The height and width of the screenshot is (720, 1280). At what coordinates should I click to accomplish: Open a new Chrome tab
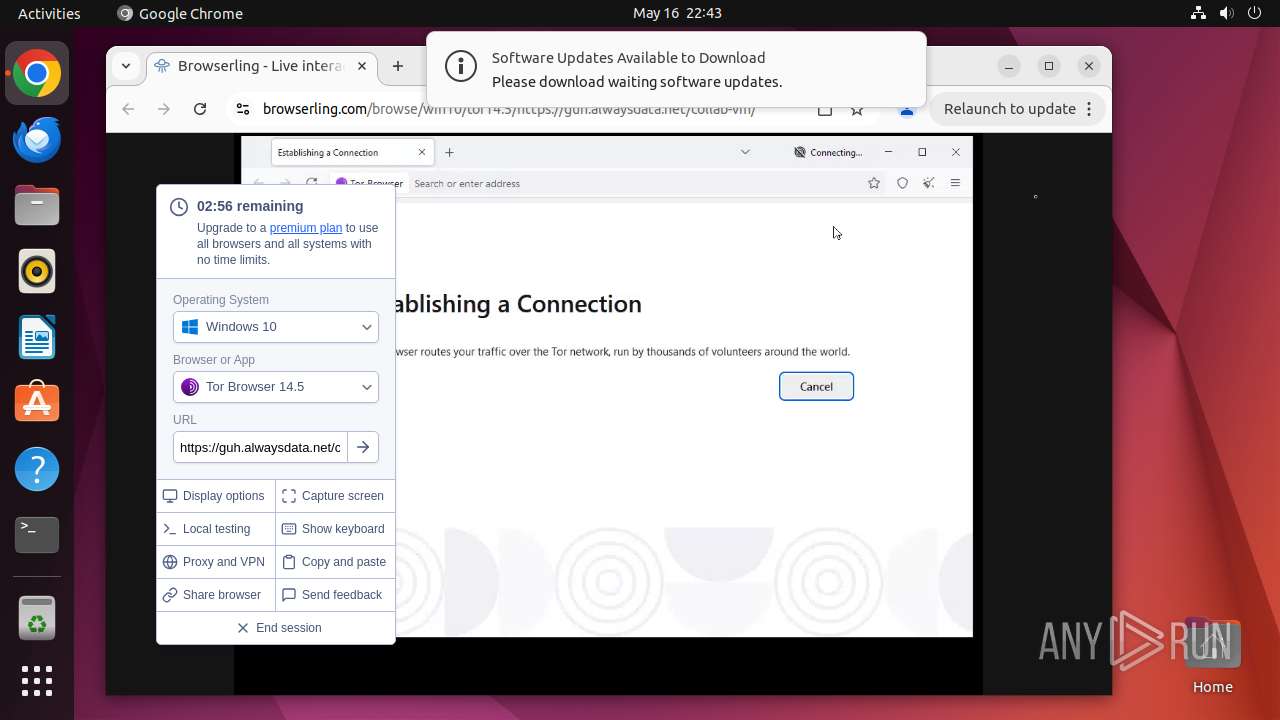[x=398, y=66]
